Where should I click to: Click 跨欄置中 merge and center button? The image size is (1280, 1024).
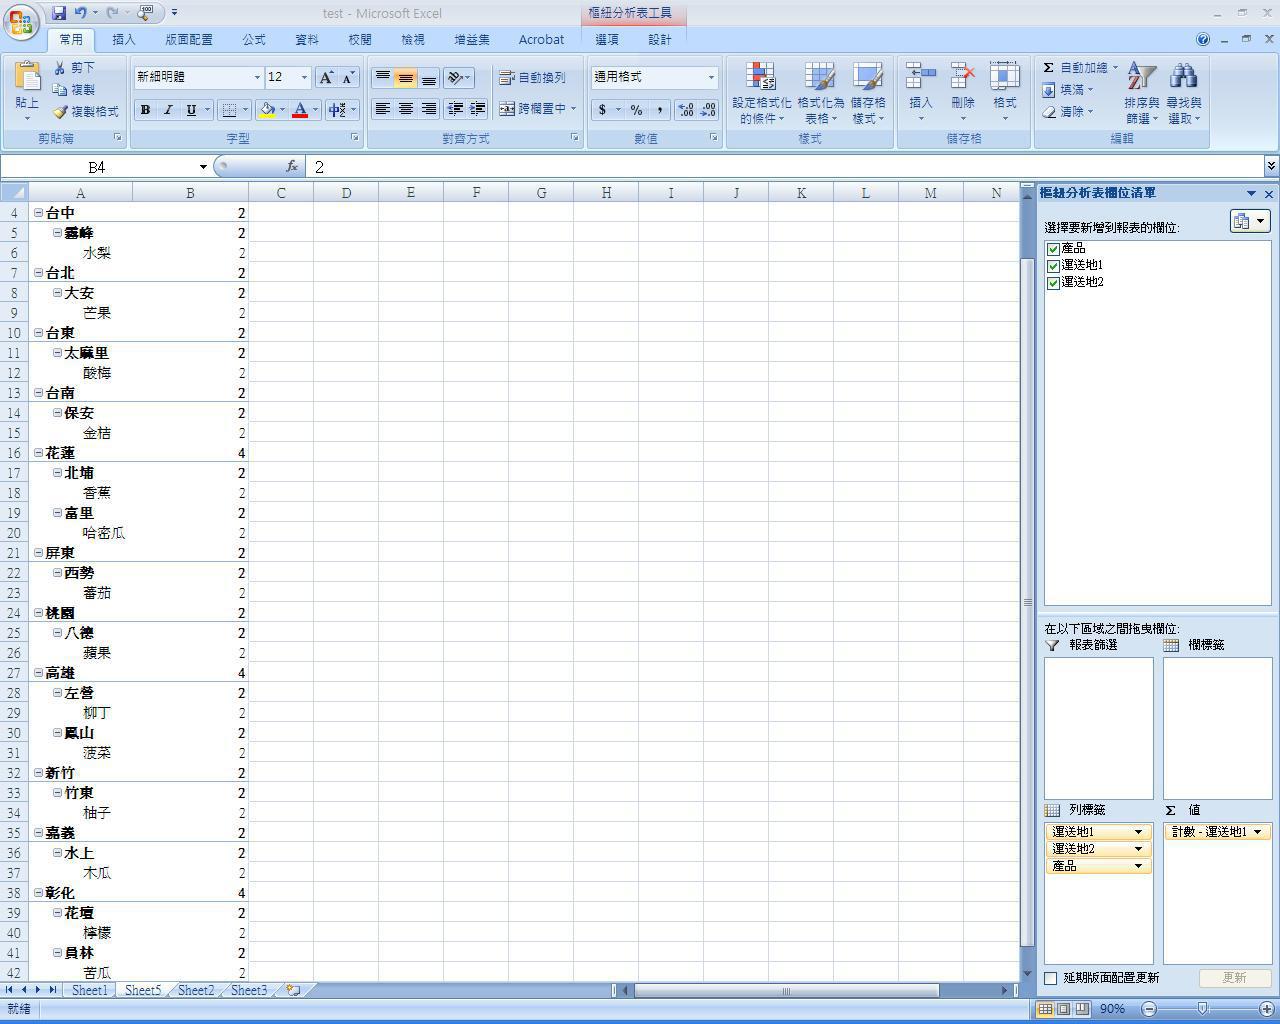pyautogui.click(x=538, y=108)
